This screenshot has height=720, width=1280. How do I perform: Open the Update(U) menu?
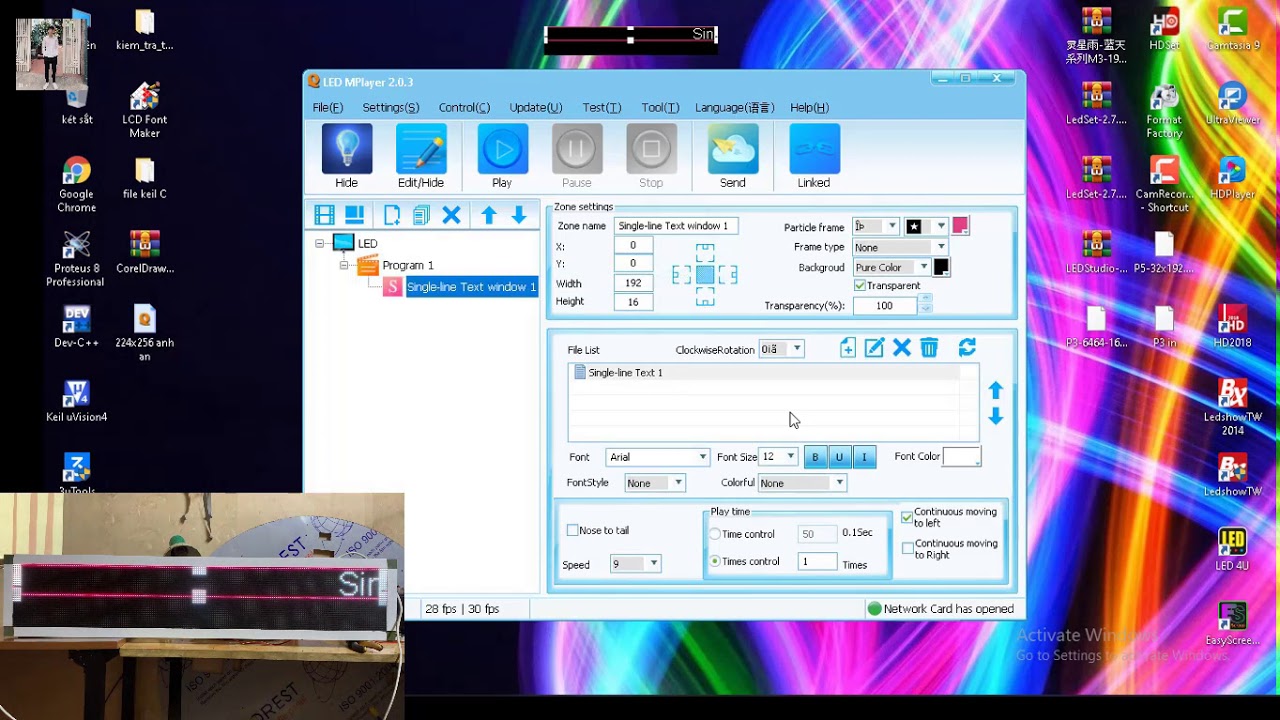point(536,108)
